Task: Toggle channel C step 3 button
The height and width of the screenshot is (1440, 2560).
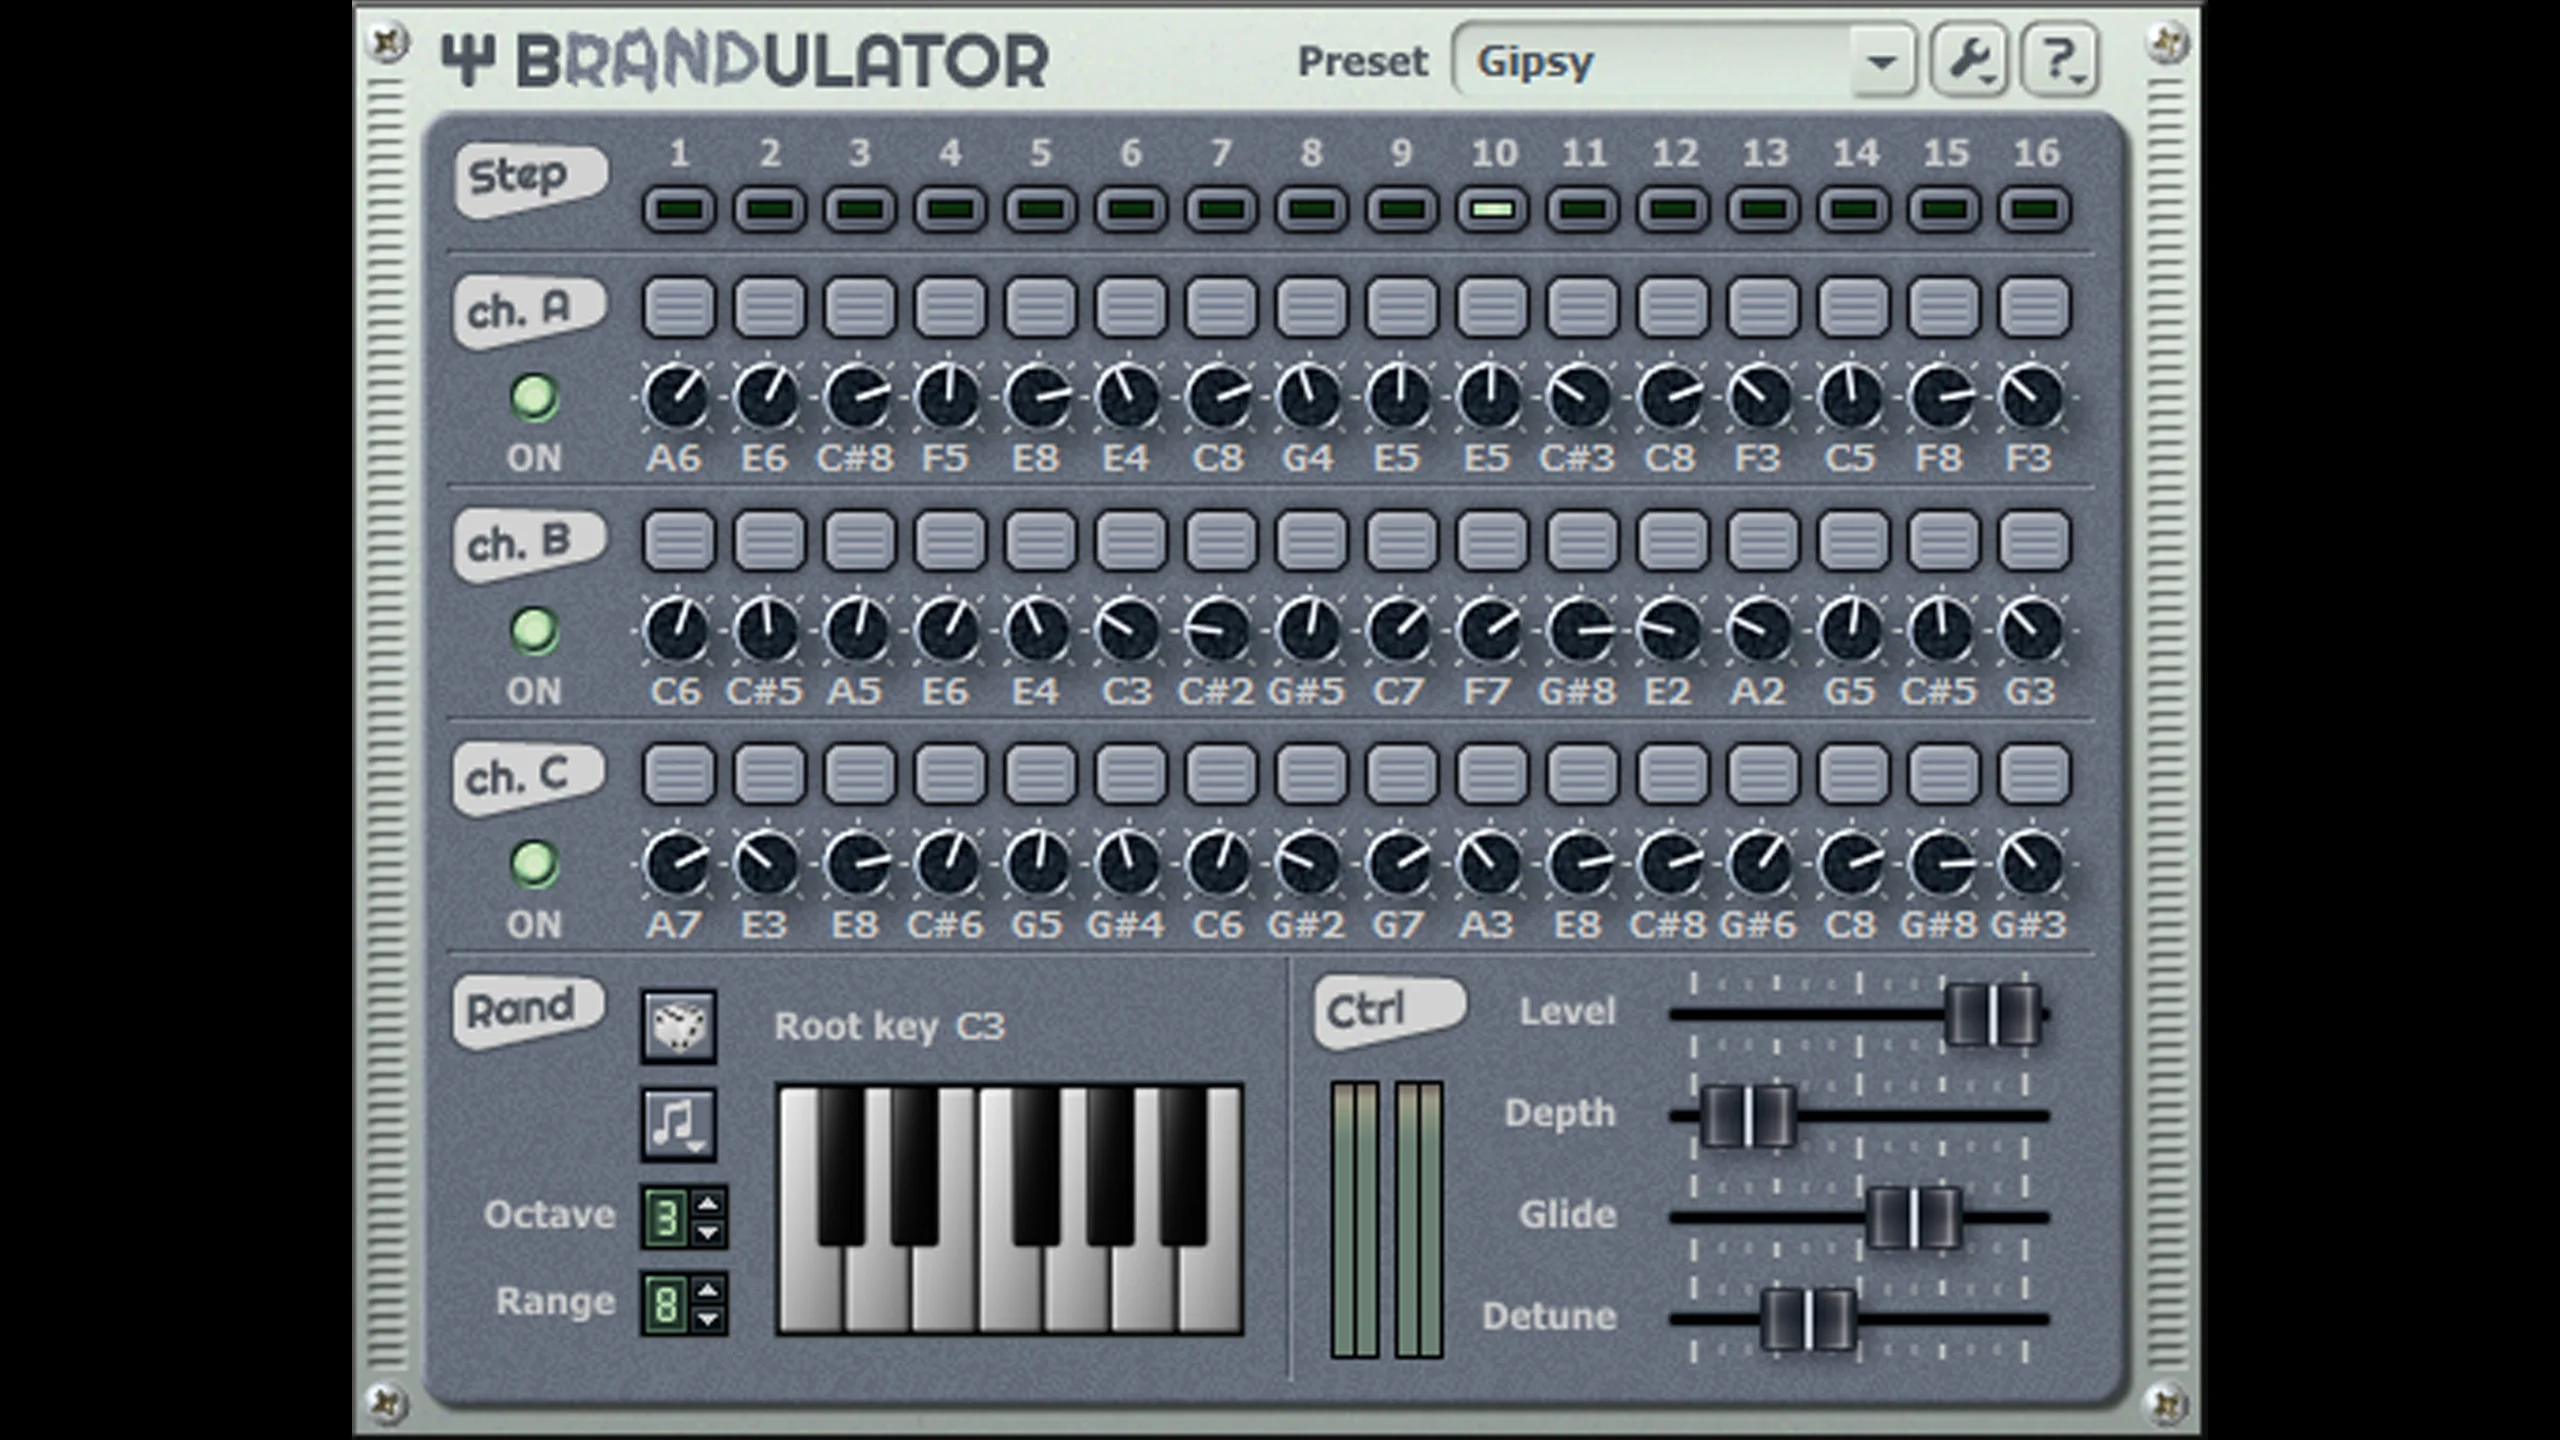Action: point(860,773)
